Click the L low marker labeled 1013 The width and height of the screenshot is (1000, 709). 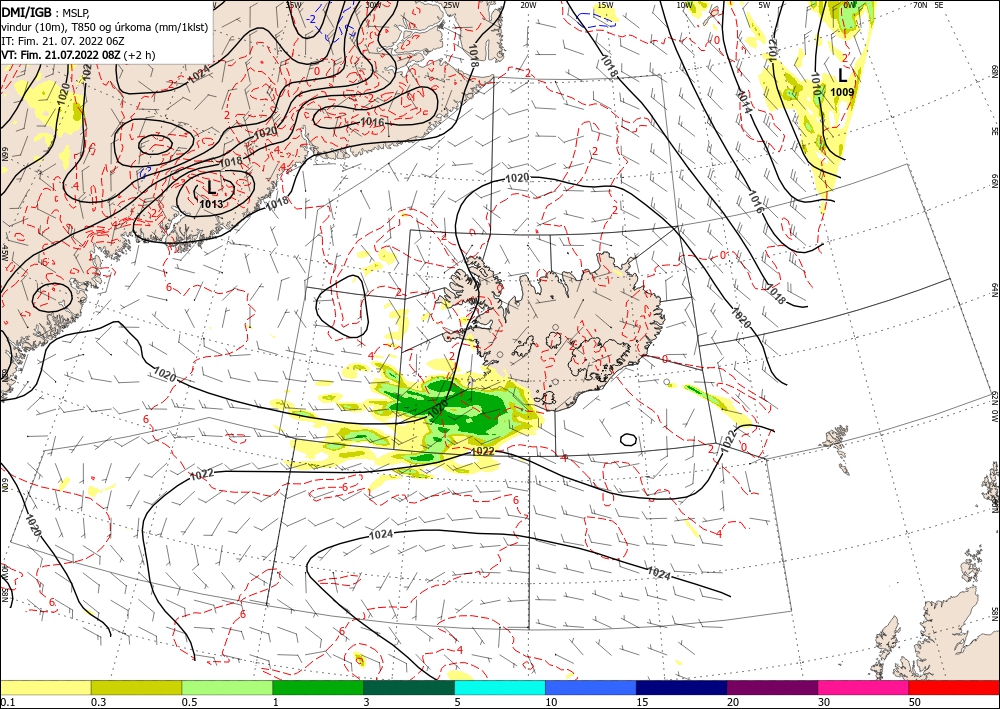point(211,187)
